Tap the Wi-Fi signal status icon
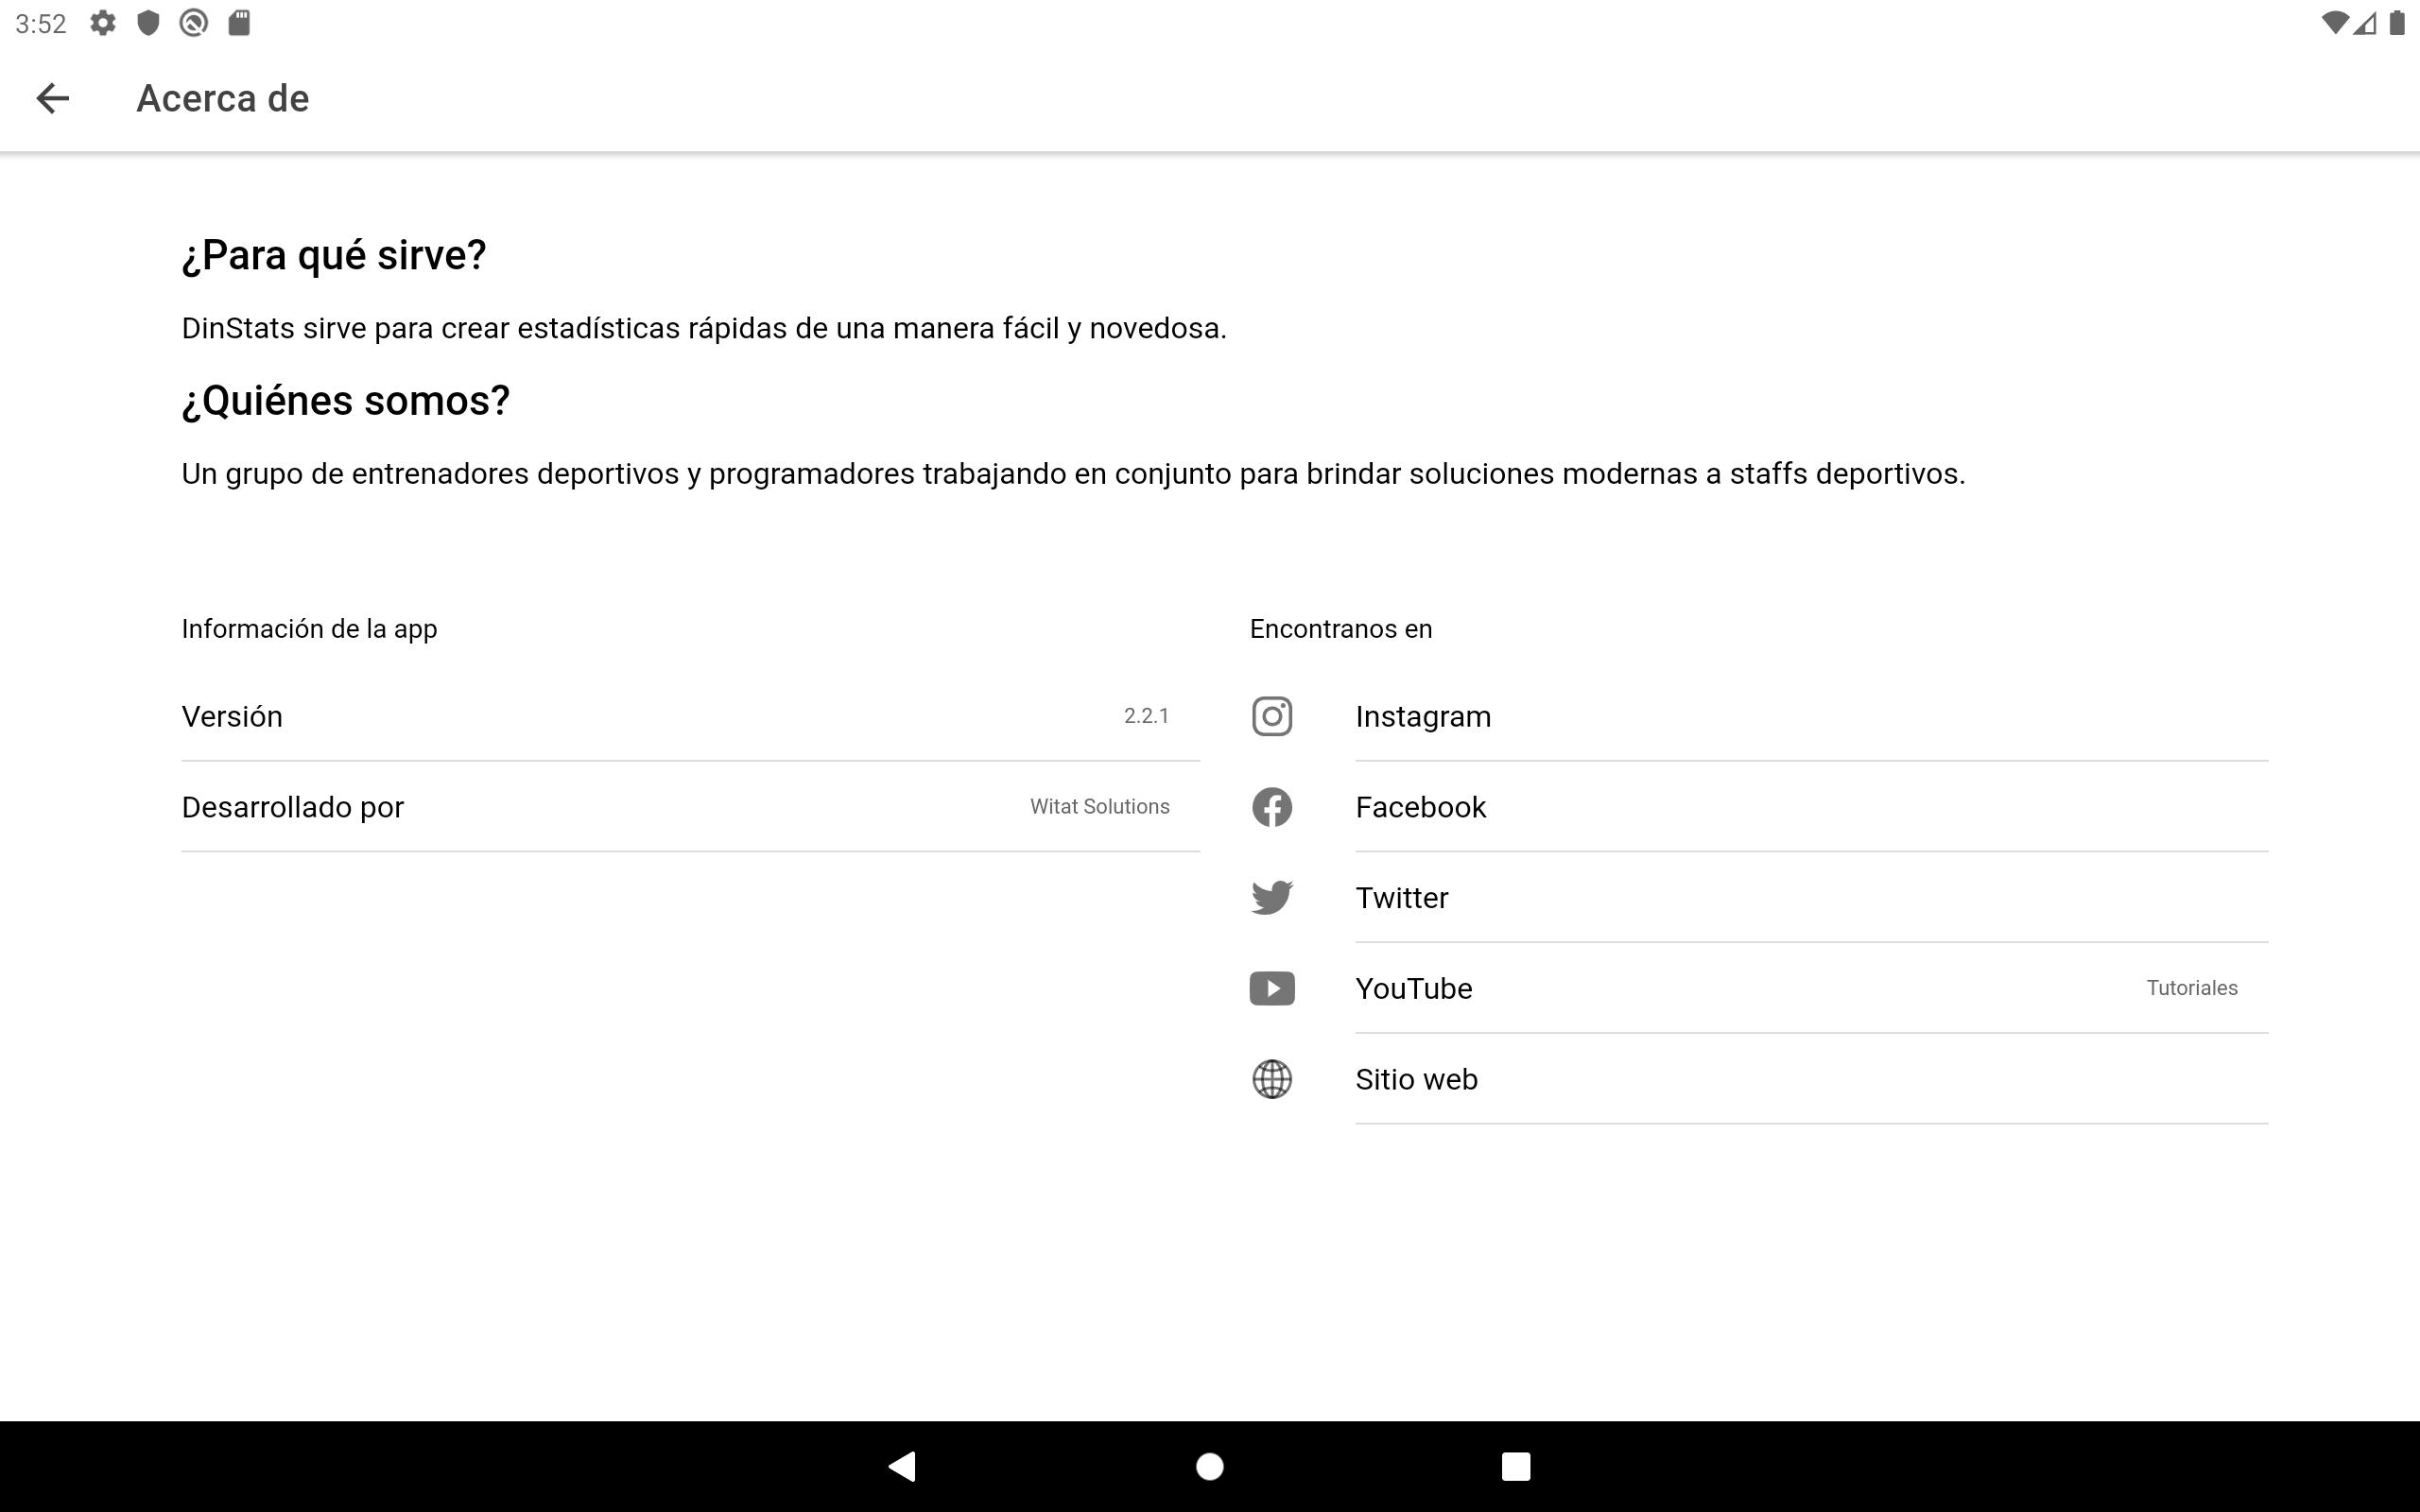 pos(2334,23)
